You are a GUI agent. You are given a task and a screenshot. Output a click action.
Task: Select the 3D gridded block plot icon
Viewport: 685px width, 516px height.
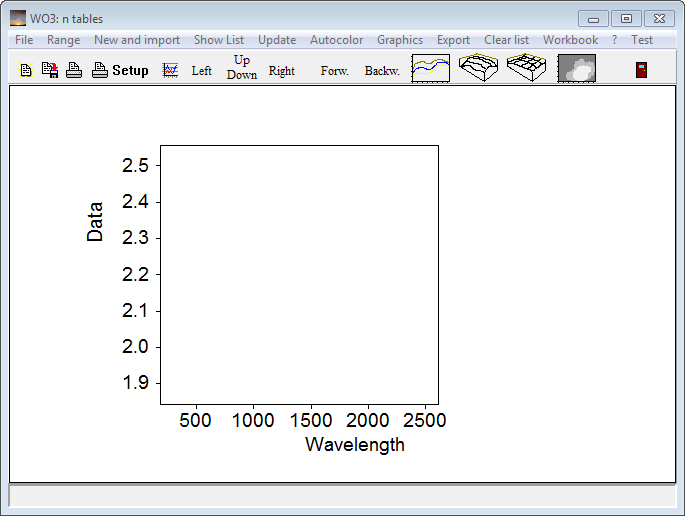527,69
